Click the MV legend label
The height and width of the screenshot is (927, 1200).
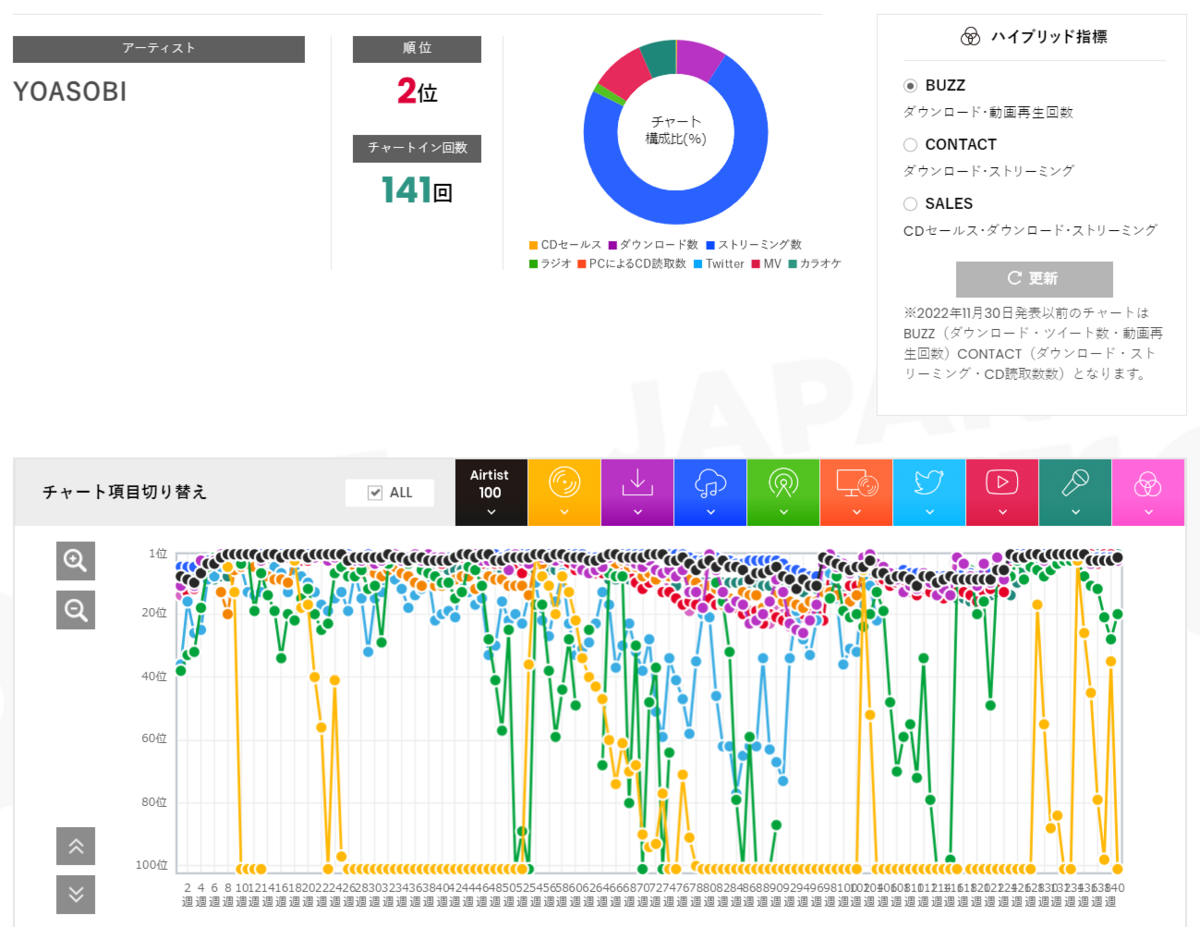[x=771, y=264]
